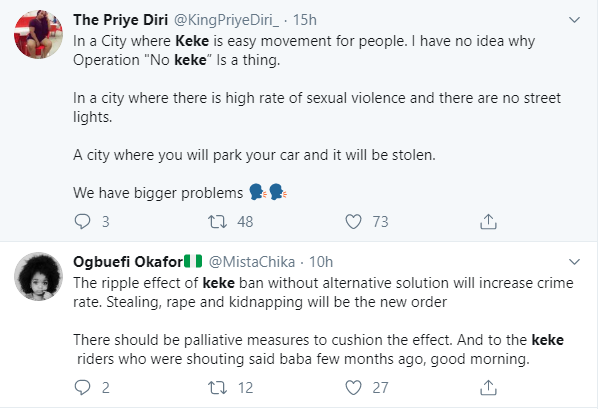Retweet The Priye Diri's Keke tweet
The width and height of the screenshot is (598, 409).
pyautogui.click(x=217, y=221)
